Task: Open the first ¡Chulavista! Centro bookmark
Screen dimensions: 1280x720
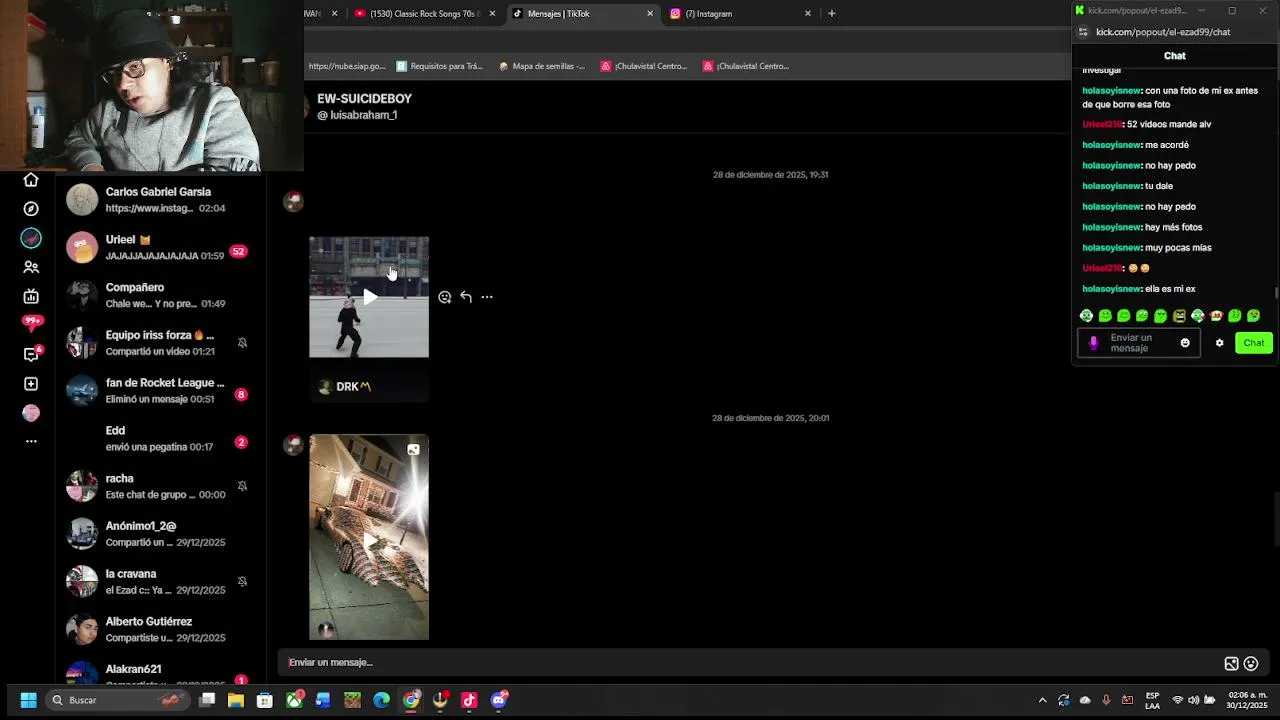Action: (x=644, y=66)
